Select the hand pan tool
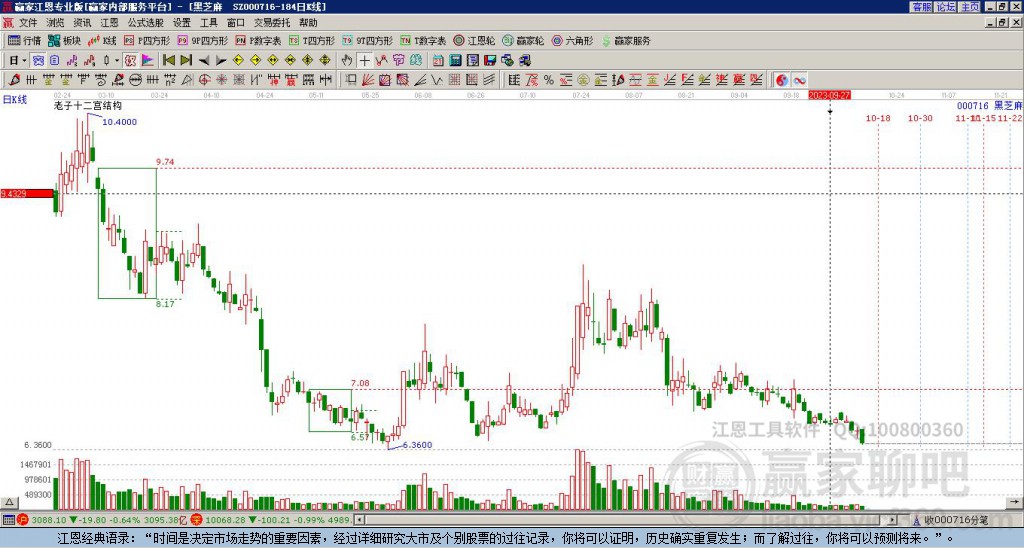 347,61
